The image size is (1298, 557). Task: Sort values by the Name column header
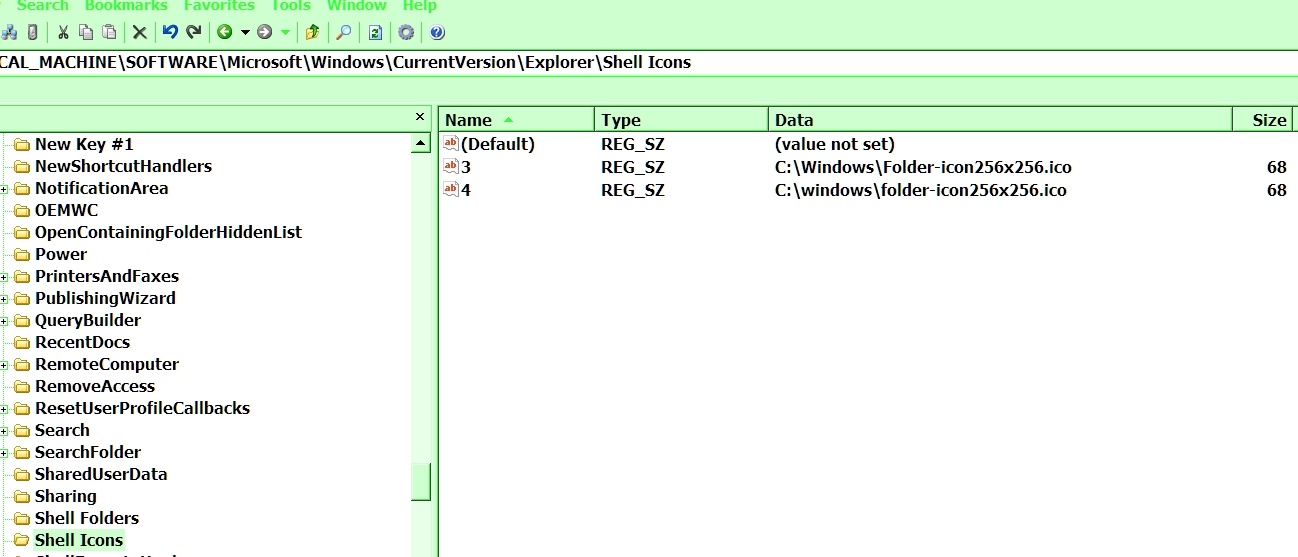[517, 120]
